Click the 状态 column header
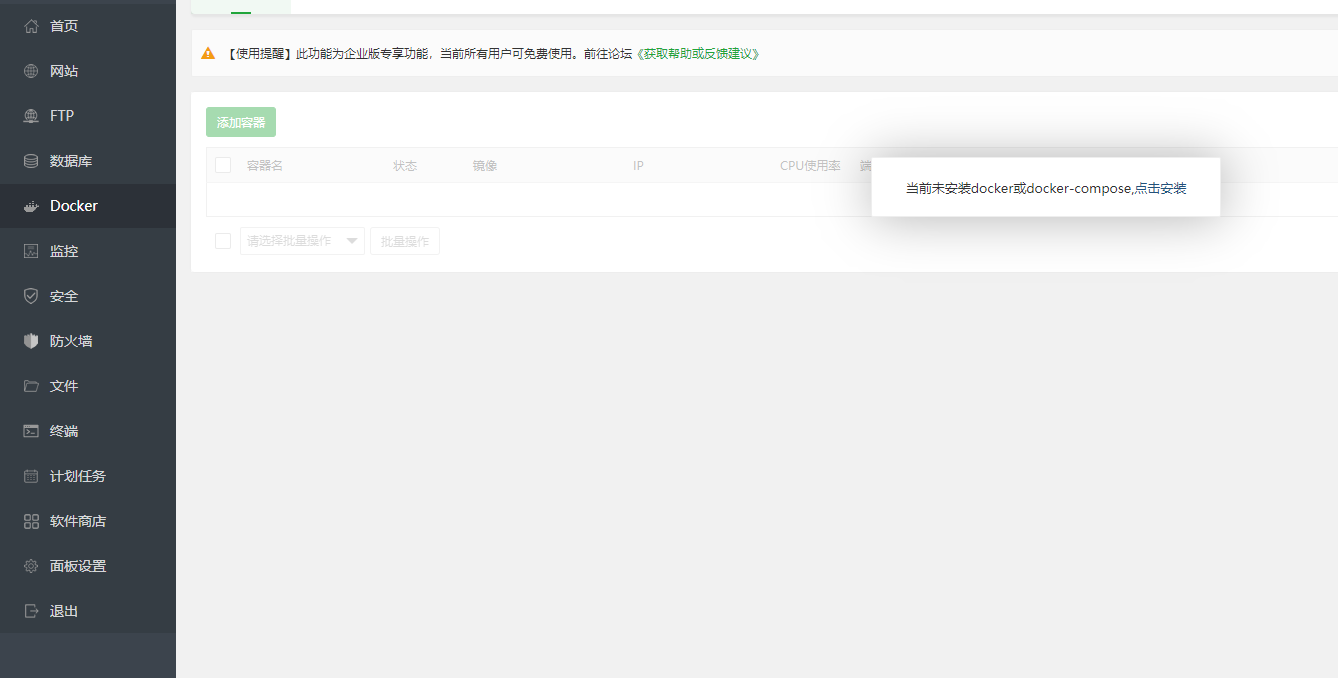Image resolution: width=1338 pixels, height=678 pixels. 405,166
